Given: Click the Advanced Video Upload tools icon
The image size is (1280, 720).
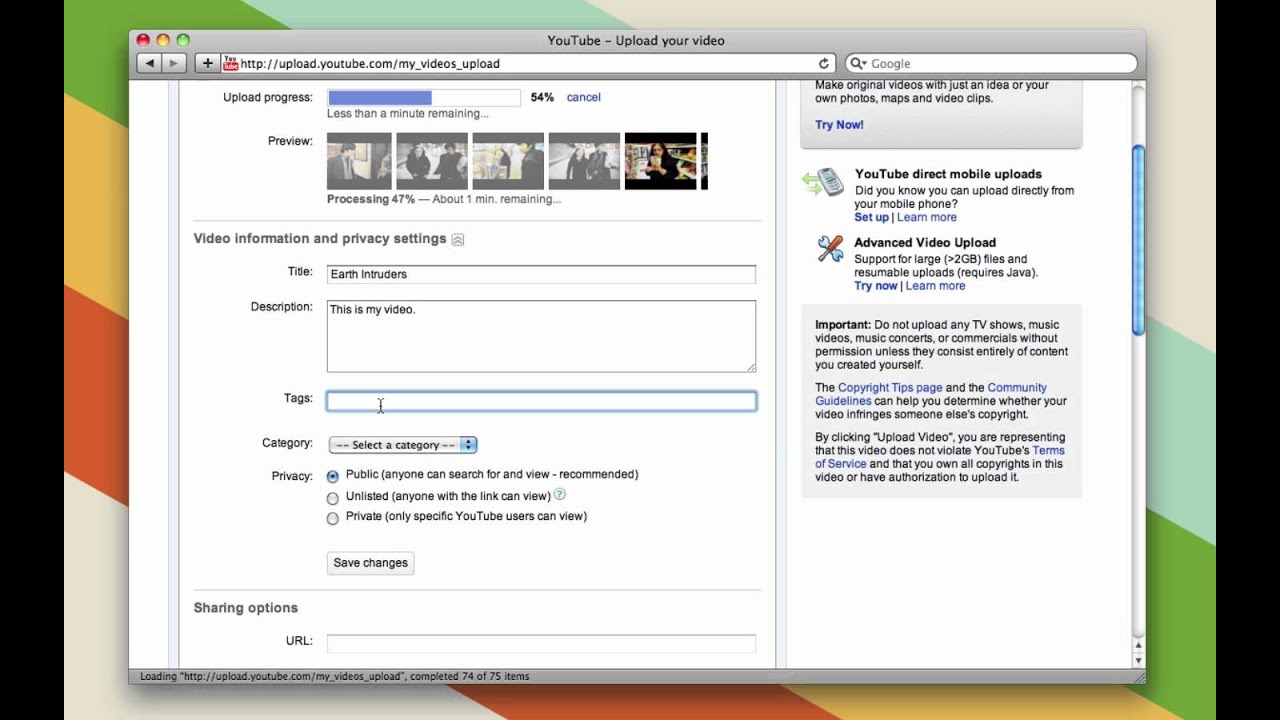Looking at the screenshot, I should [x=830, y=248].
